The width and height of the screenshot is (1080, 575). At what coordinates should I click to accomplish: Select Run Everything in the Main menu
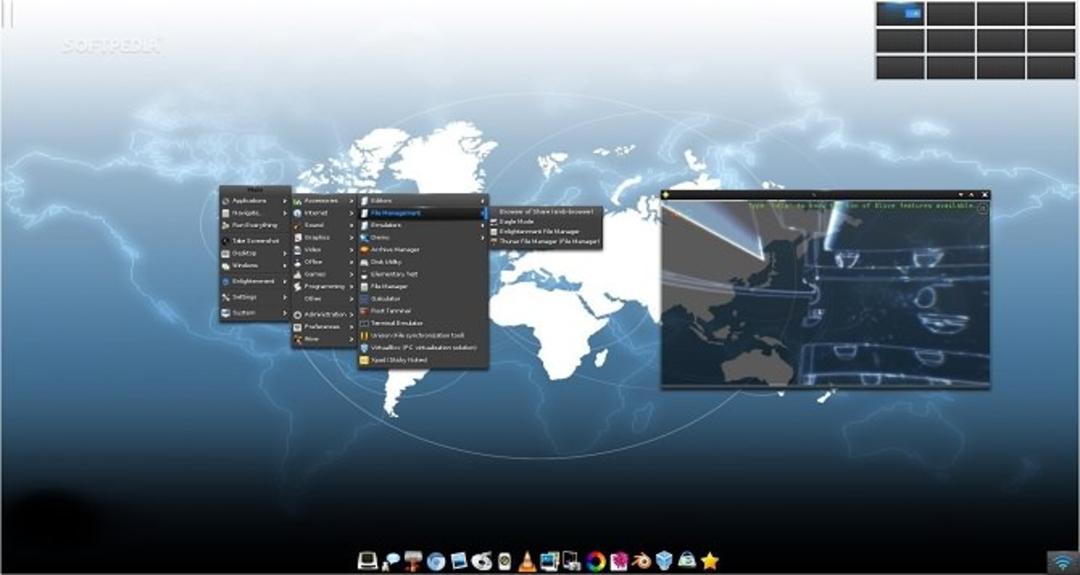tap(255, 225)
